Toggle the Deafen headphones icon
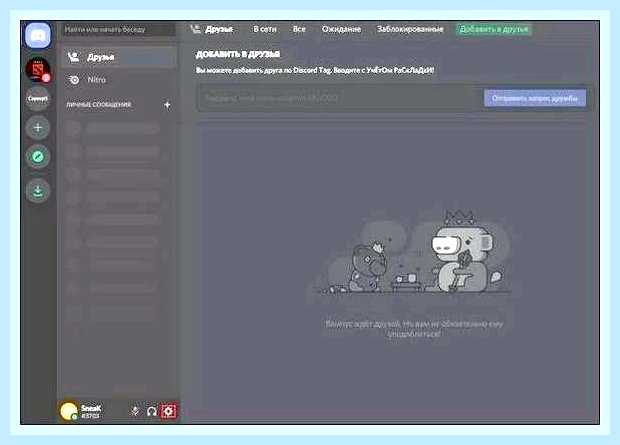 tap(152, 411)
